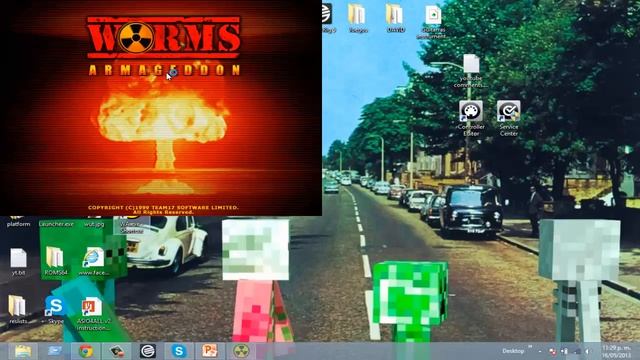Select the Launcher.exe desktop label

tap(56, 224)
